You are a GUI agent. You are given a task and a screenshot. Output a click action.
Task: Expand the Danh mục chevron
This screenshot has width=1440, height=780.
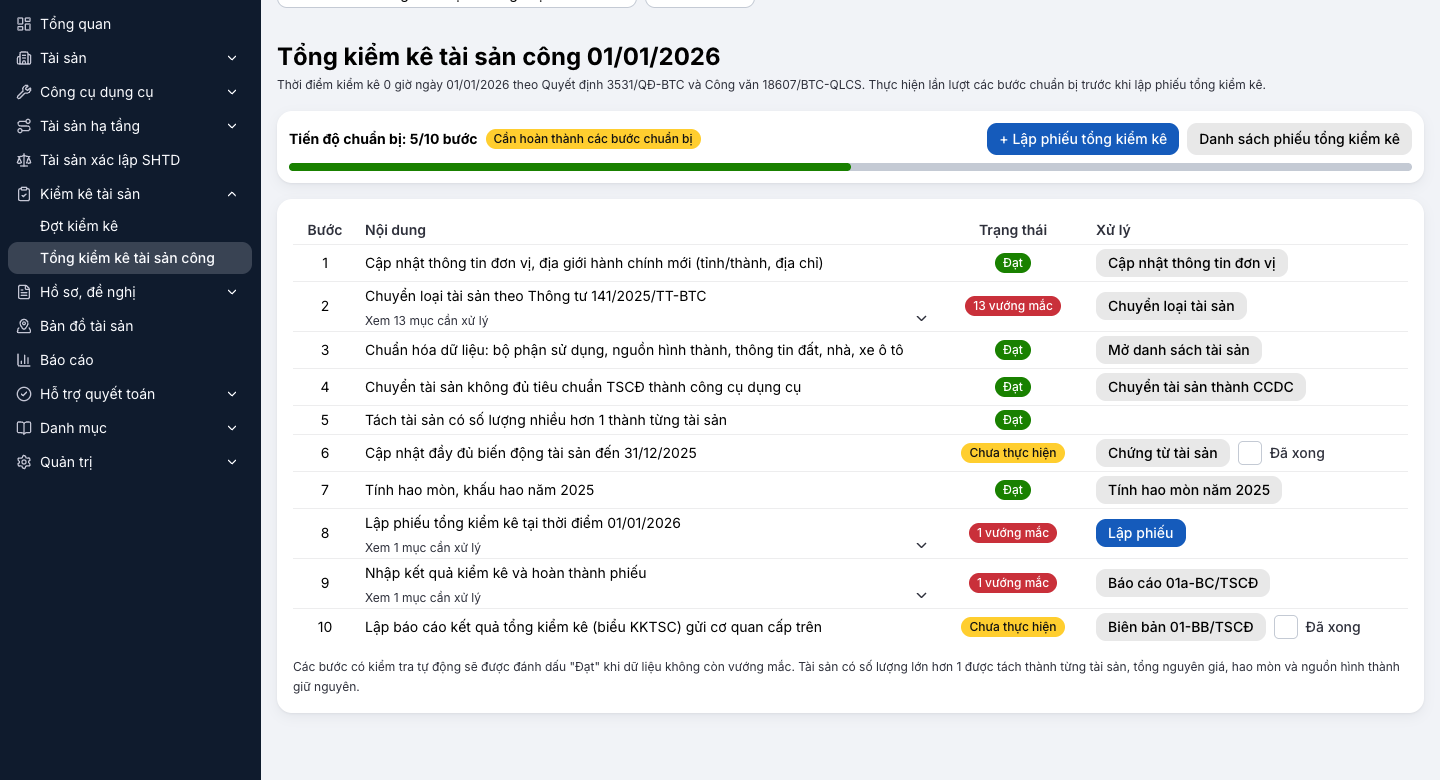point(232,428)
